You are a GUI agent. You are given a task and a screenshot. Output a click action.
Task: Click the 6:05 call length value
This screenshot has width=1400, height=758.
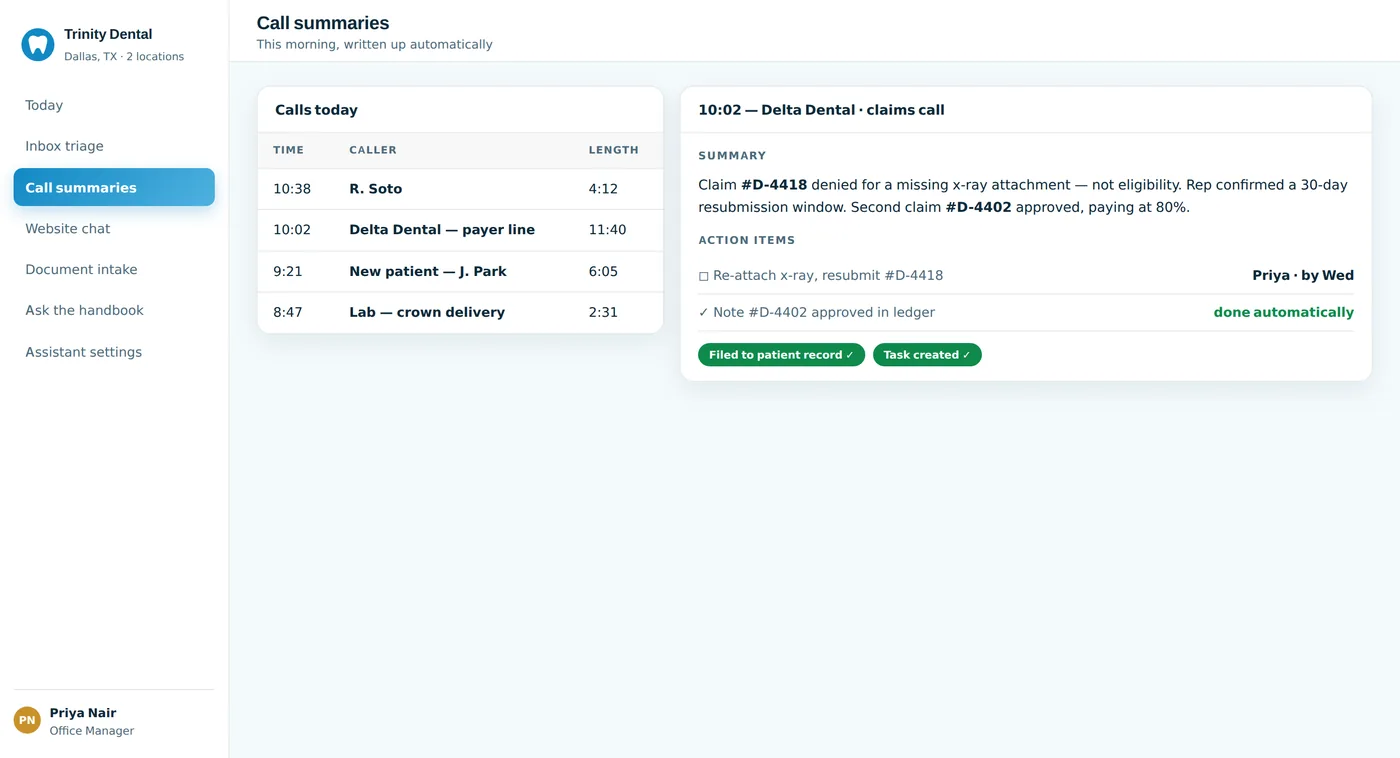603,271
